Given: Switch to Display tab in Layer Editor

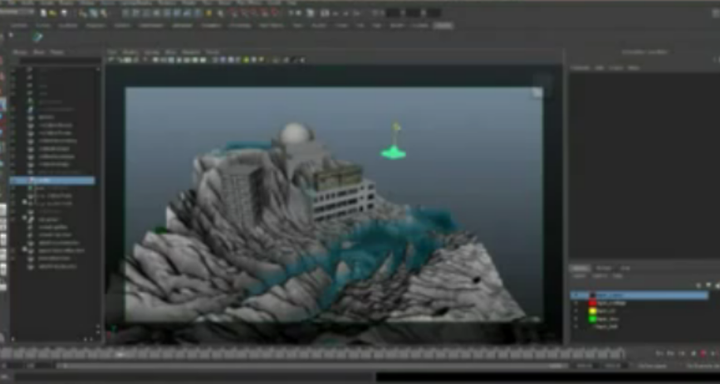Looking at the screenshot, I should (580, 268).
